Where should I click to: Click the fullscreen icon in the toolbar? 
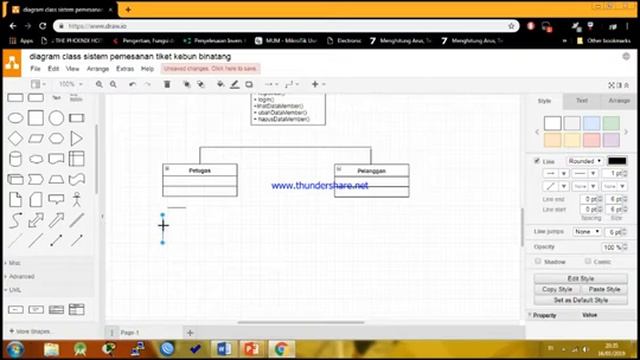click(x=611, y=85)
